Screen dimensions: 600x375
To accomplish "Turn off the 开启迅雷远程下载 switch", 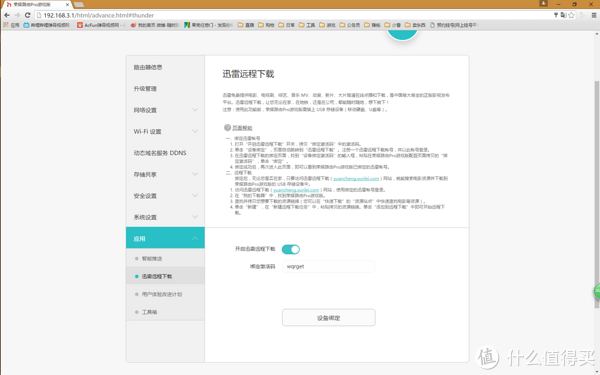I will [290, 249].
